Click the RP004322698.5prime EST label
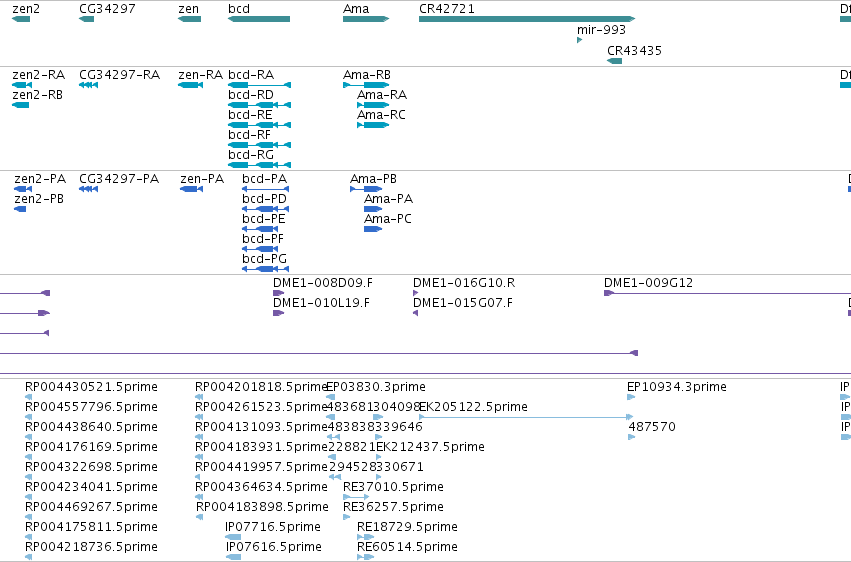 (91, 467)
